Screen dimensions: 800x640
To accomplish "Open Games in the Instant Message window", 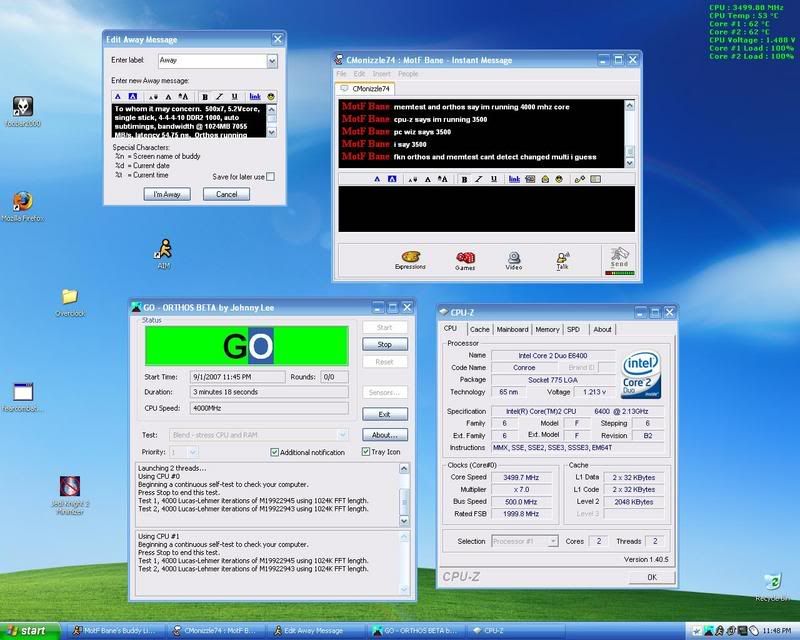I will tap(465, 261).
